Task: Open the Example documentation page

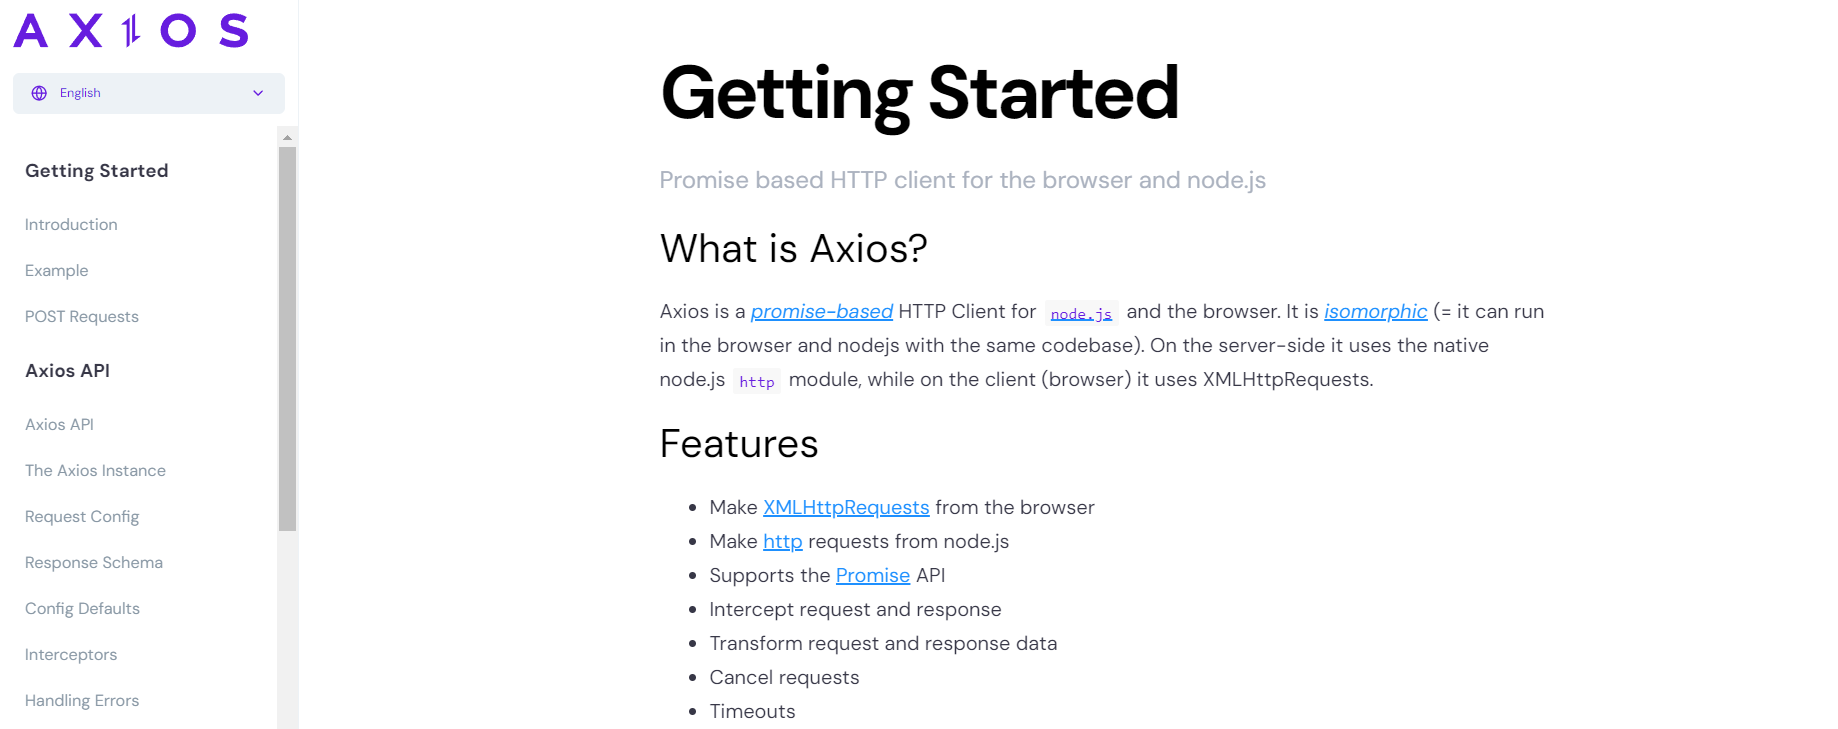Action: 56,270
